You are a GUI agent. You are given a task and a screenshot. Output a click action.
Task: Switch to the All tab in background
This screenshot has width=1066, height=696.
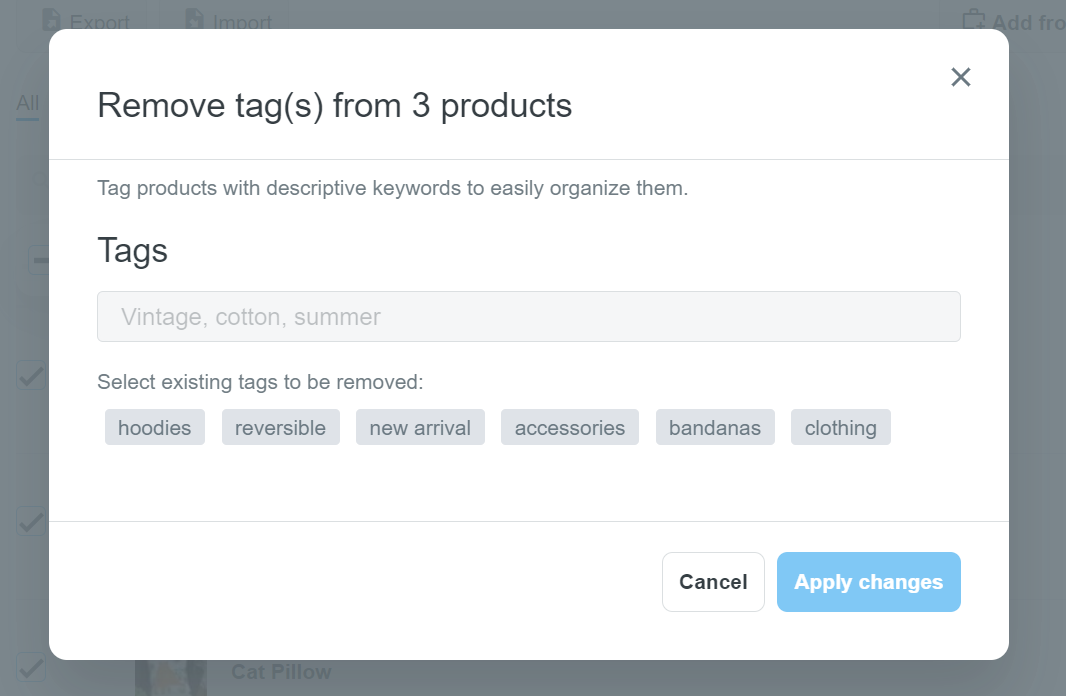[x=27, y=103]
